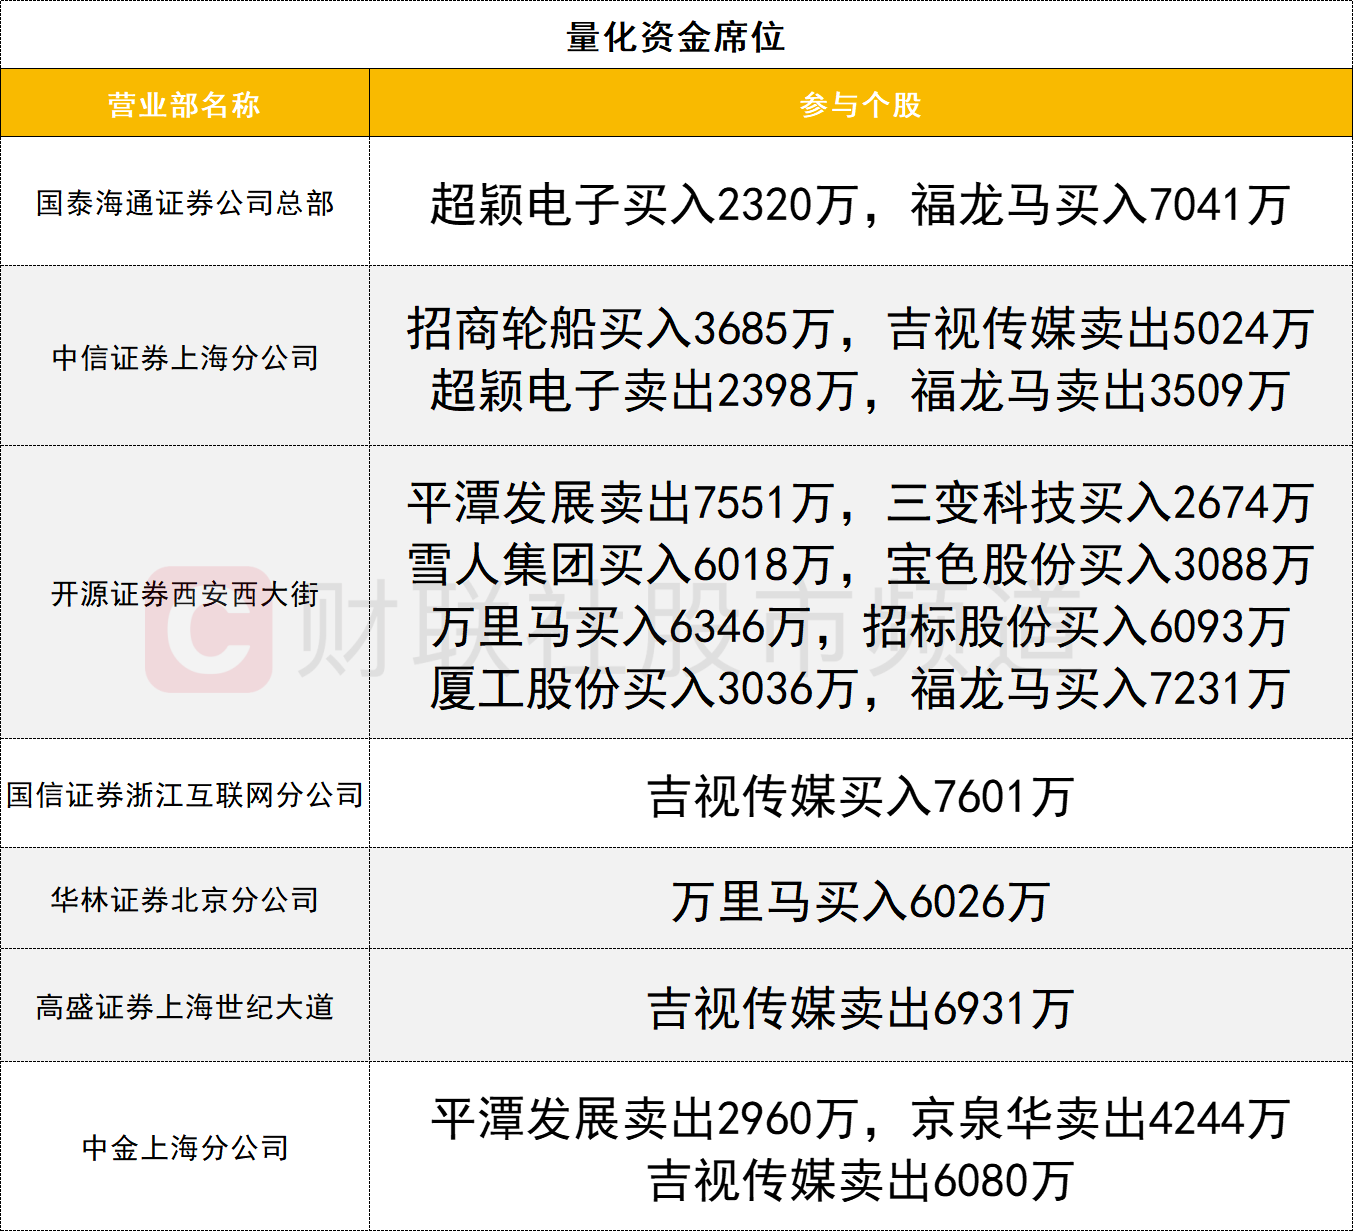Image resolution: width=1353 pixels, height=1231 pixels.
Task: Click the 国泰海通证券公司总部 row label
Action: point(185,203)
